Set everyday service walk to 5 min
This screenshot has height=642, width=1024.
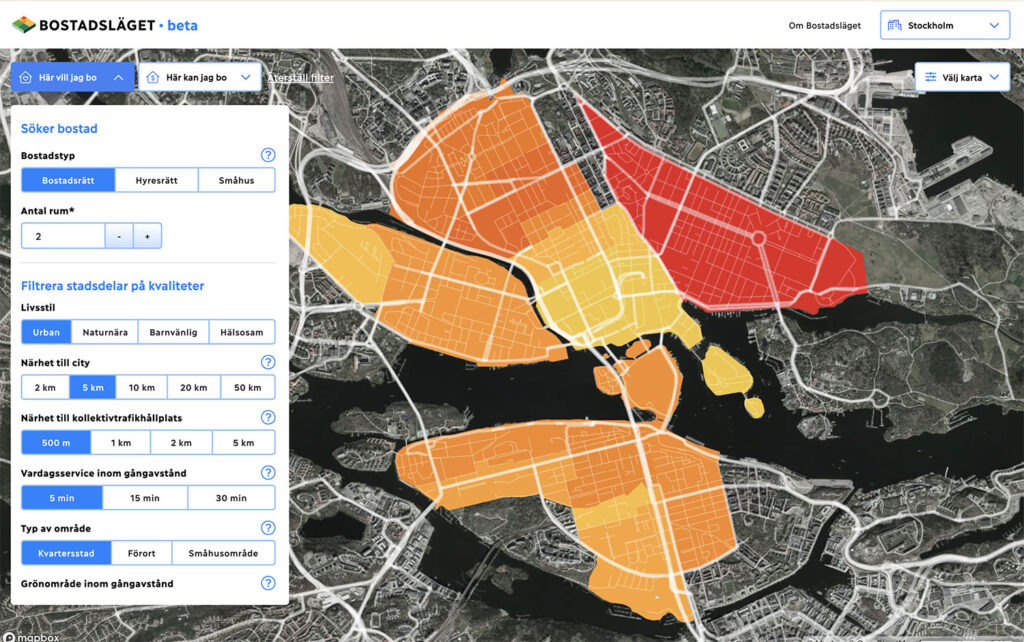coord(62,498)
